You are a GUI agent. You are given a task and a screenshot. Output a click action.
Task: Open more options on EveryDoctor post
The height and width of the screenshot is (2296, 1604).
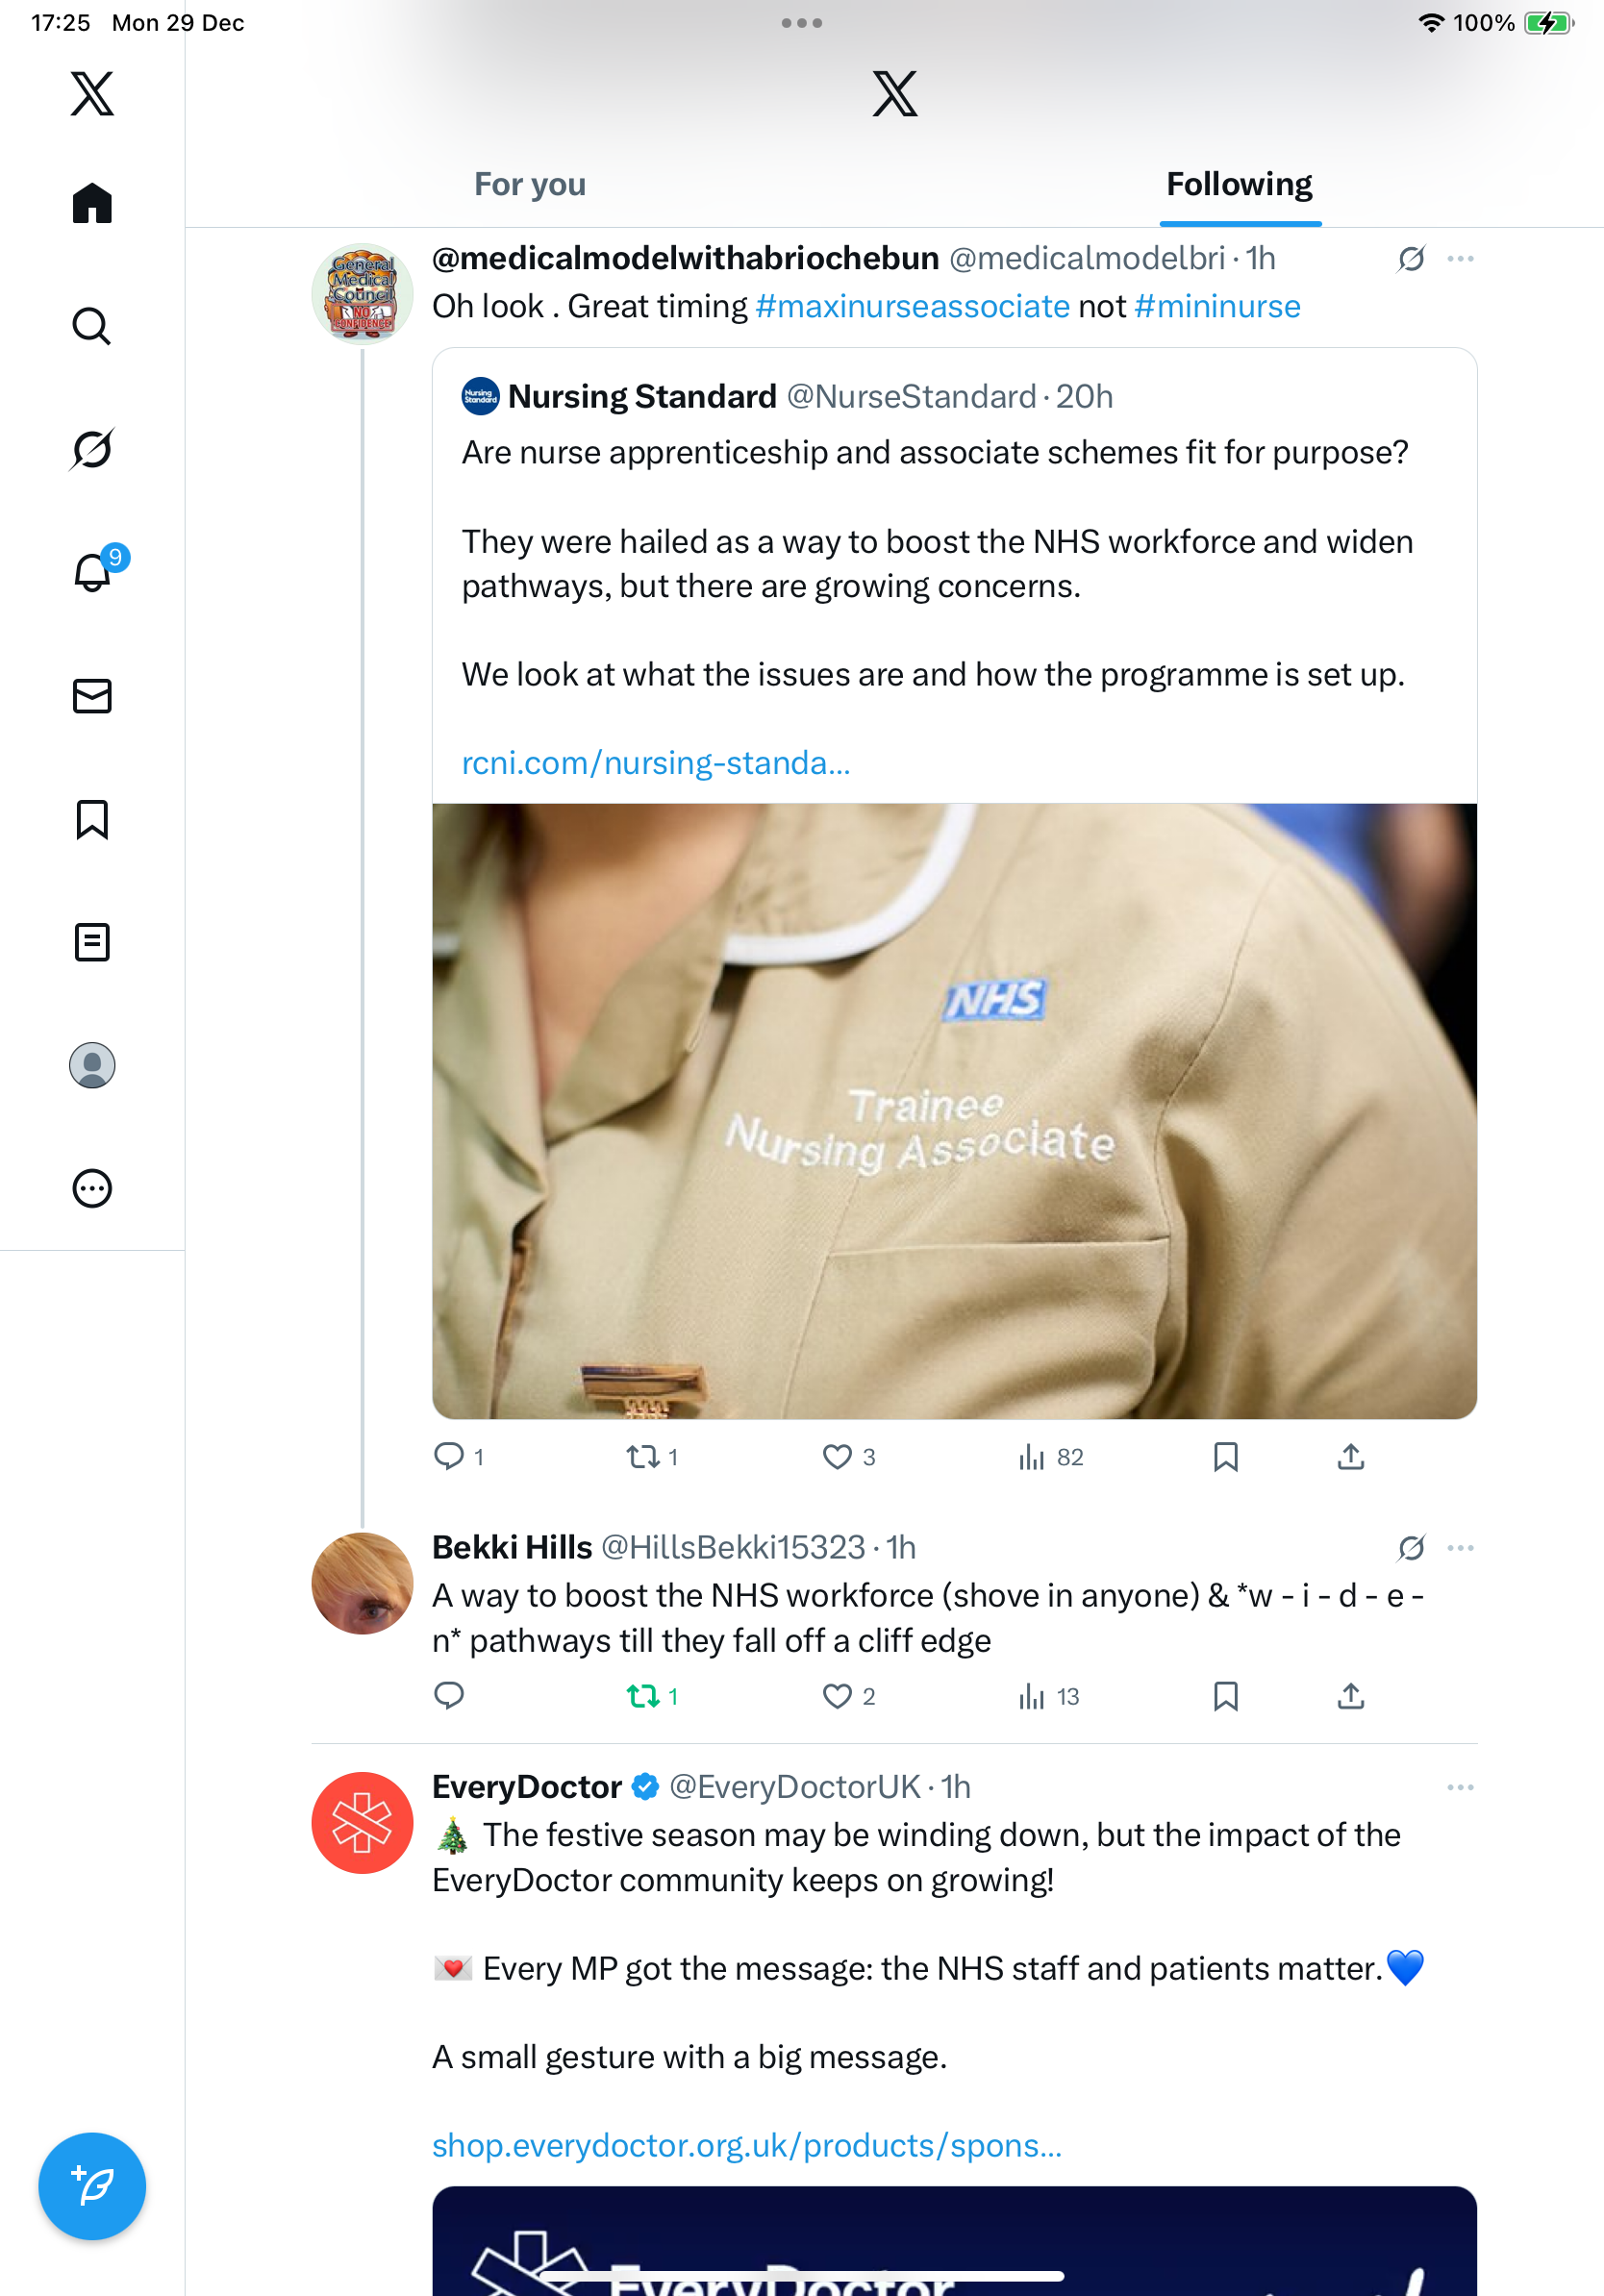coord(1460,1787)
